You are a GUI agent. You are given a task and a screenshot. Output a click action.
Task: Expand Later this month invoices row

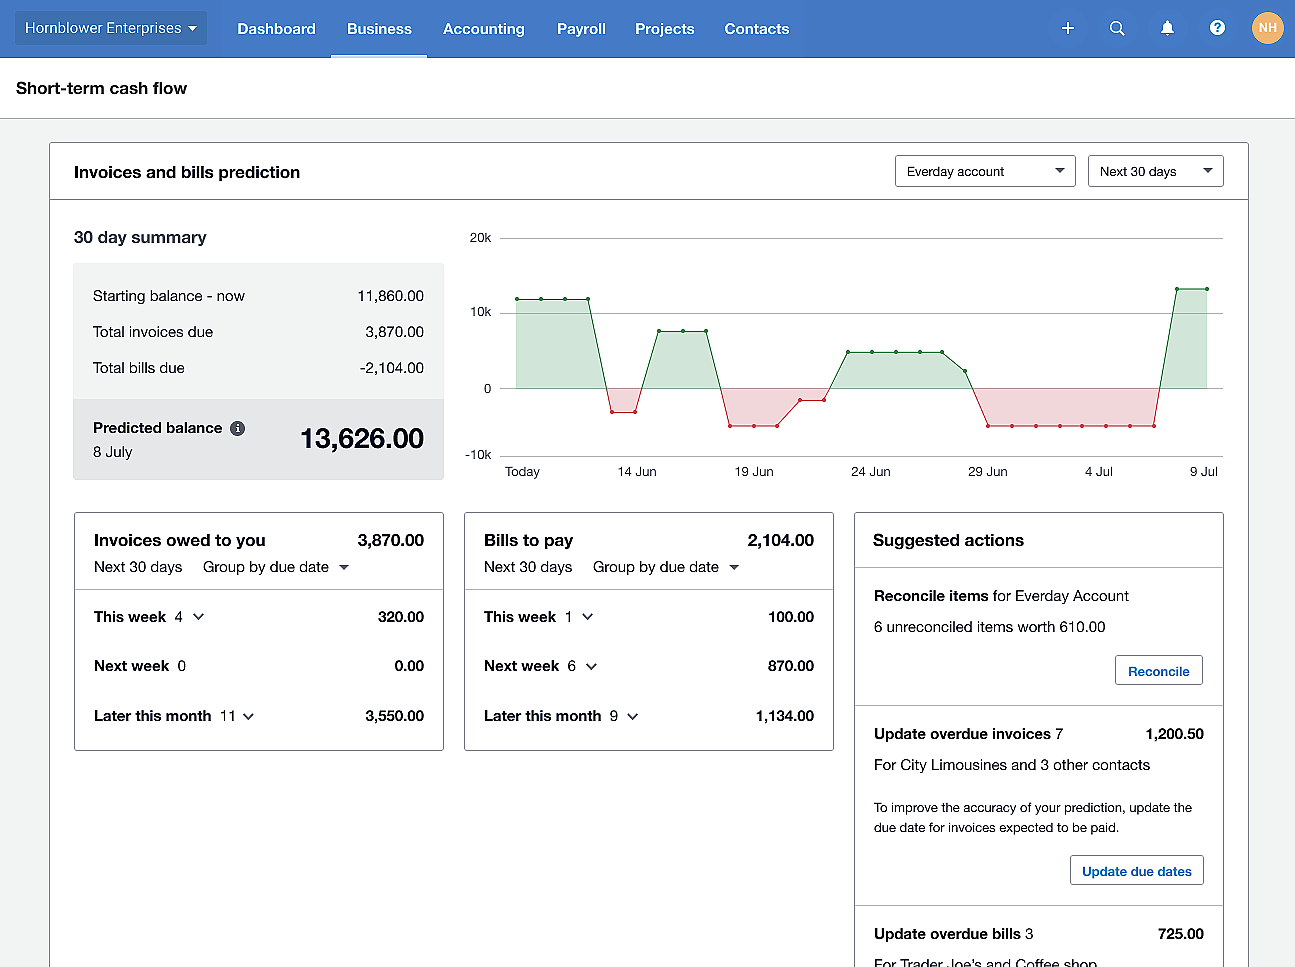[x=248, y=716]
